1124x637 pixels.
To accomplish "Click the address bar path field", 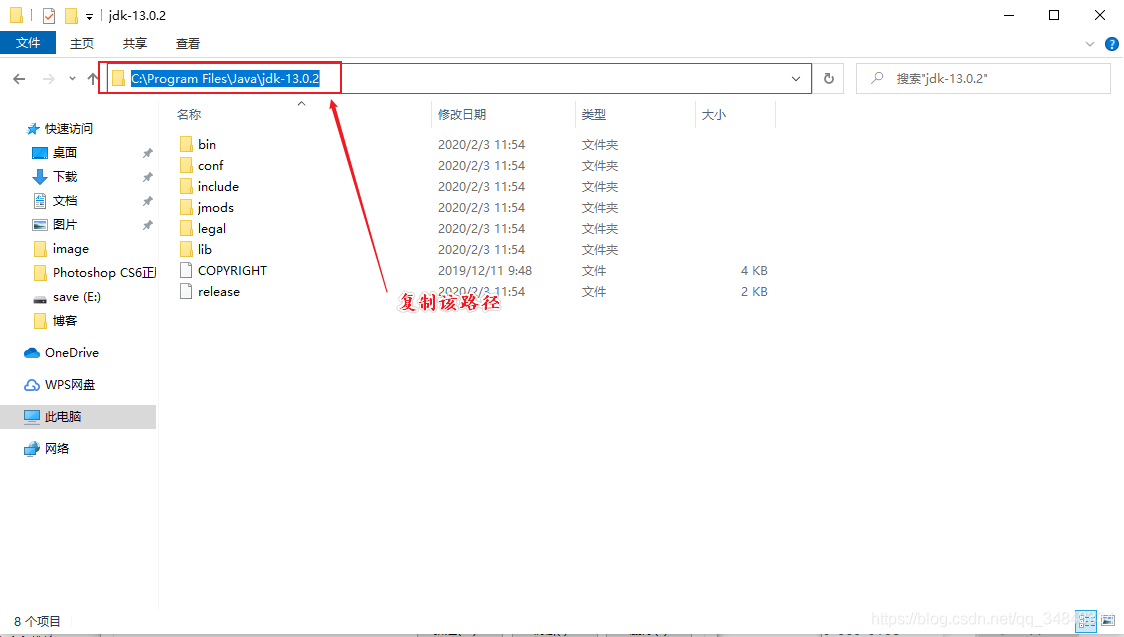I will click(x=459, y=79).
